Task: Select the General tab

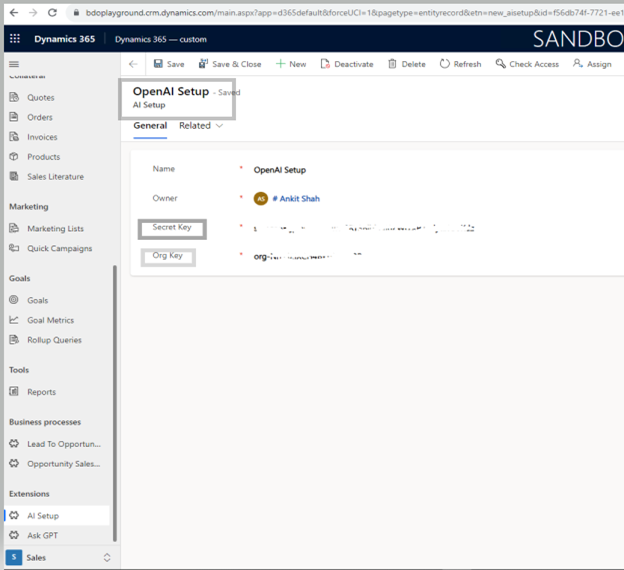Action: click(x=150, y=126)
